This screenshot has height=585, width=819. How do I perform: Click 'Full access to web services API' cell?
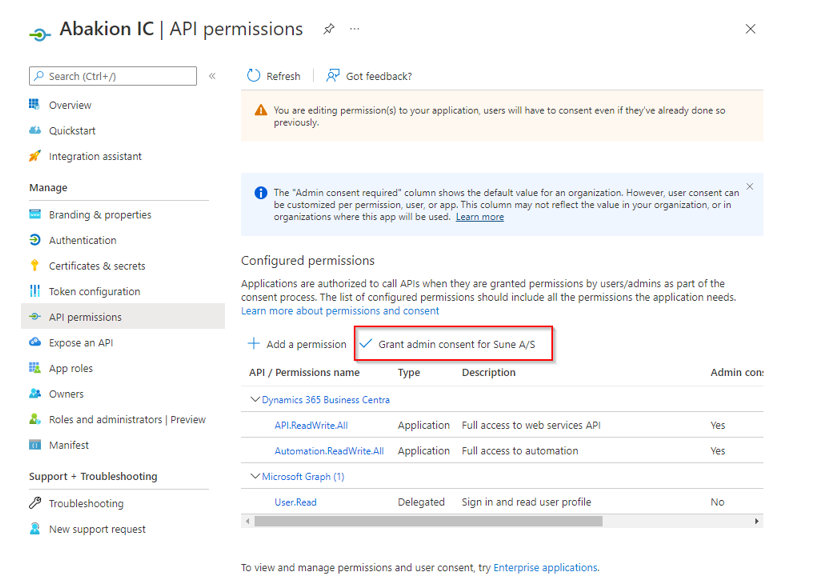[x=531, y=425]
